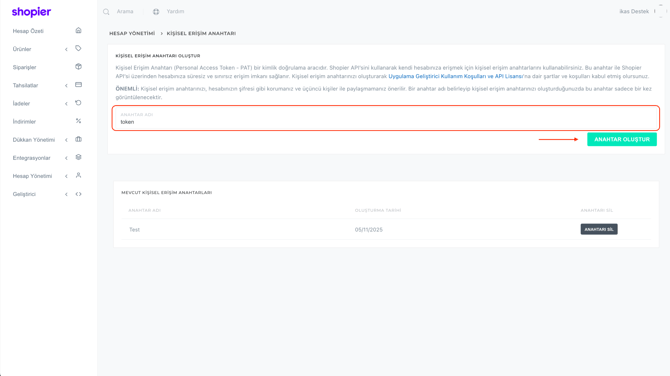Open İndirimler menu item
Viewport: 670px width, 376px height.
click(24, 122)
